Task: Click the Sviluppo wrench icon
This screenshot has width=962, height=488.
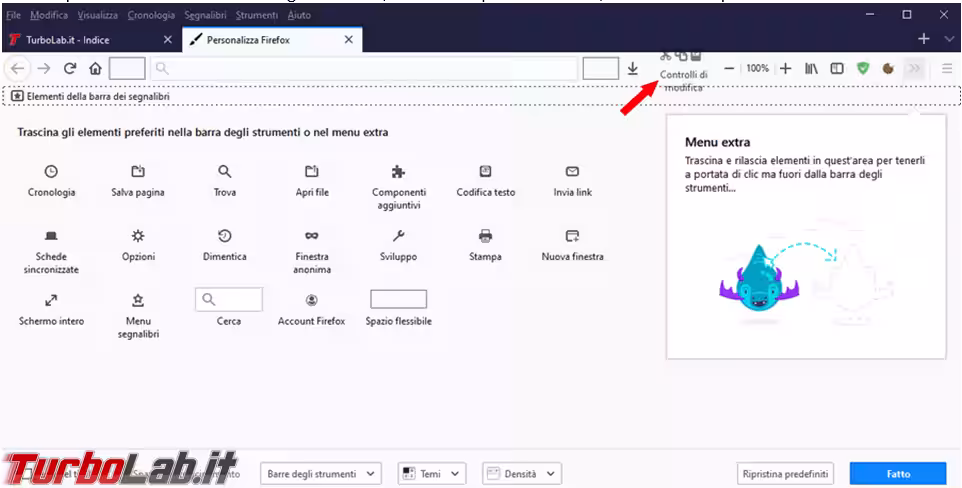Action: 399,236
